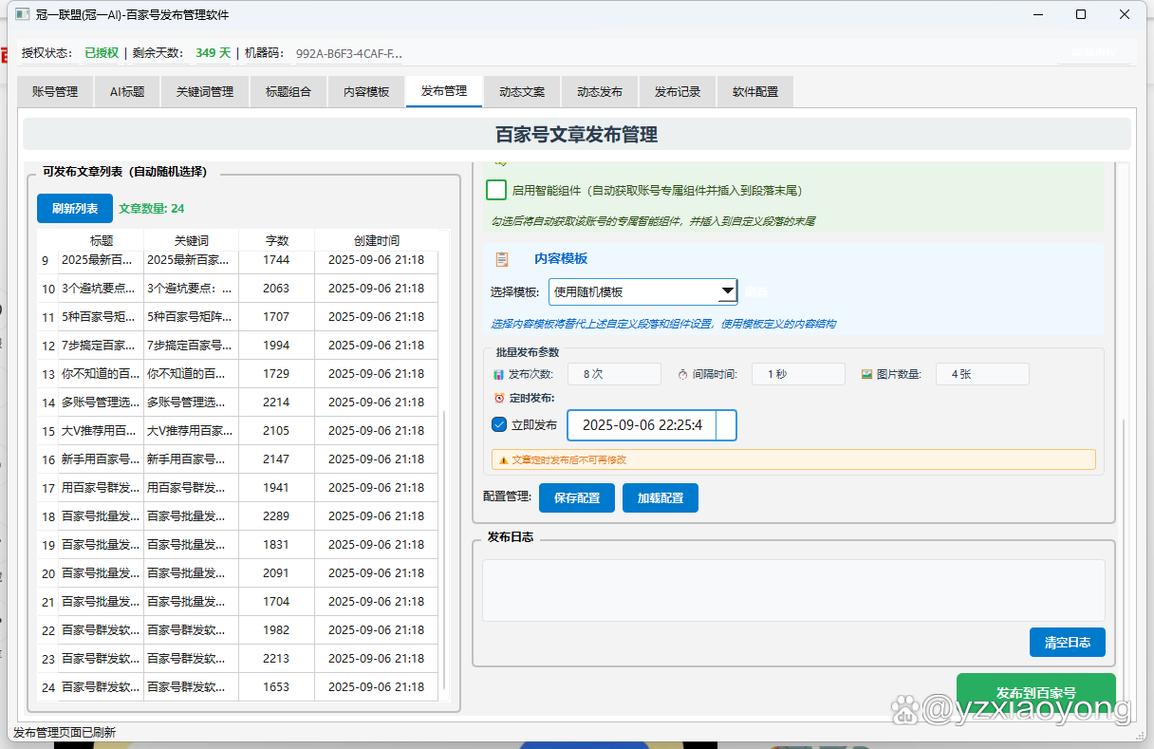The height and width of the screenshot is (749, 1154).
Task: Open the scheduled date-time picker button
Action: pos(726,425)
